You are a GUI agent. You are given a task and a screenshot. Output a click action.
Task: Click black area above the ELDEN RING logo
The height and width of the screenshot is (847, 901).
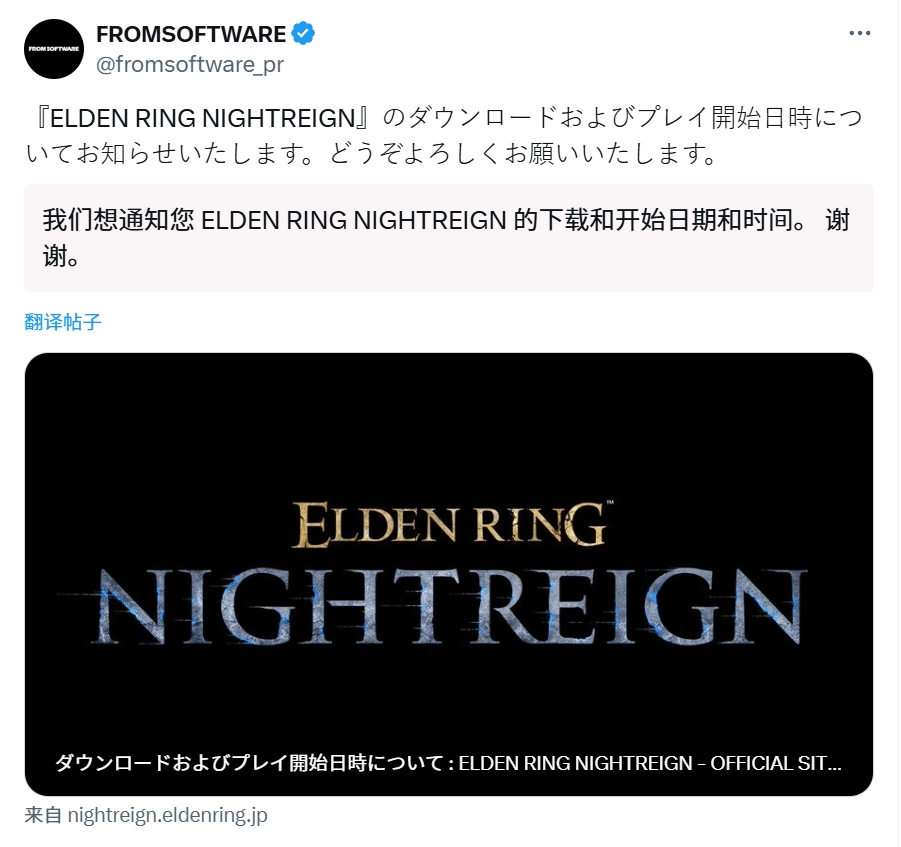coord(449,425)
